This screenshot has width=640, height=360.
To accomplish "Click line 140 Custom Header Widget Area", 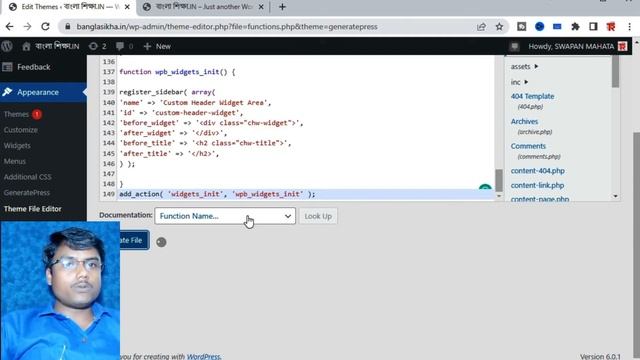I will (195, 102).
